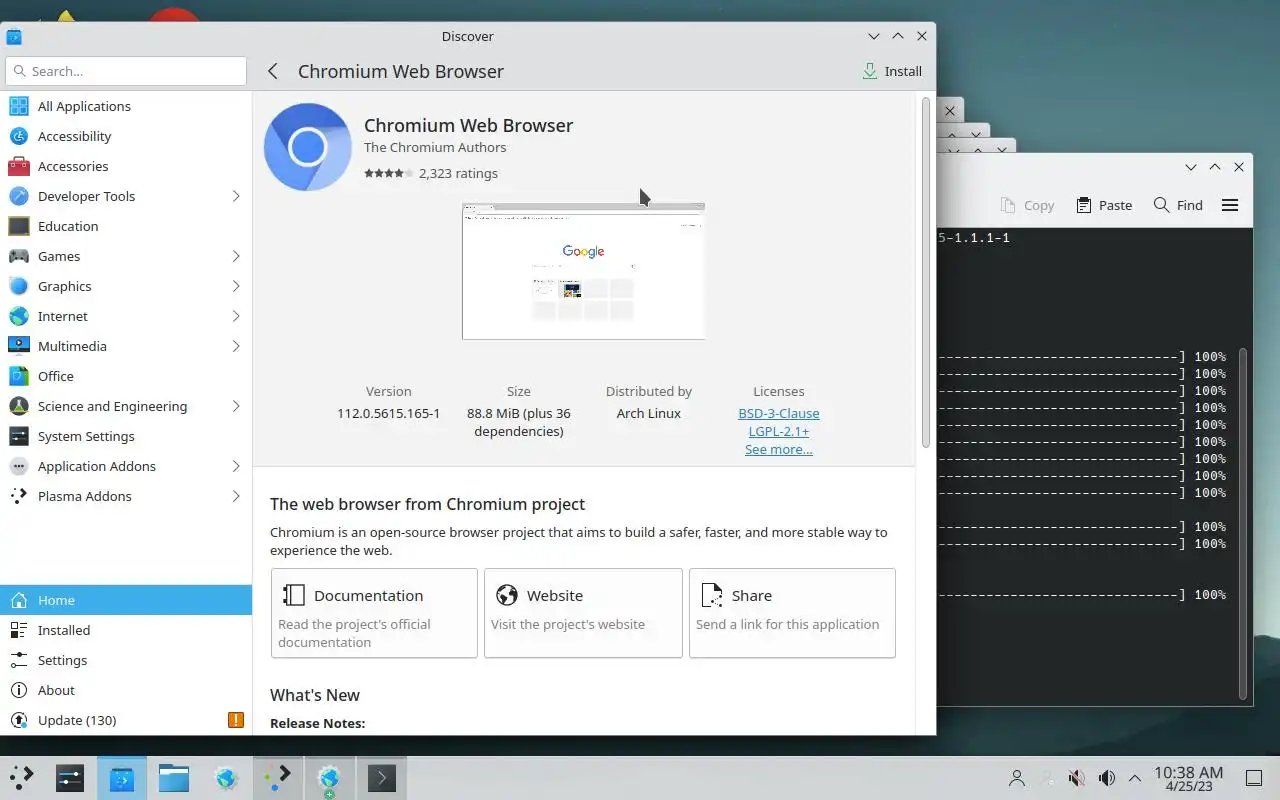Open the volume control in system tray
This screenshot has width=1280, height=800.
point(1107,778)
